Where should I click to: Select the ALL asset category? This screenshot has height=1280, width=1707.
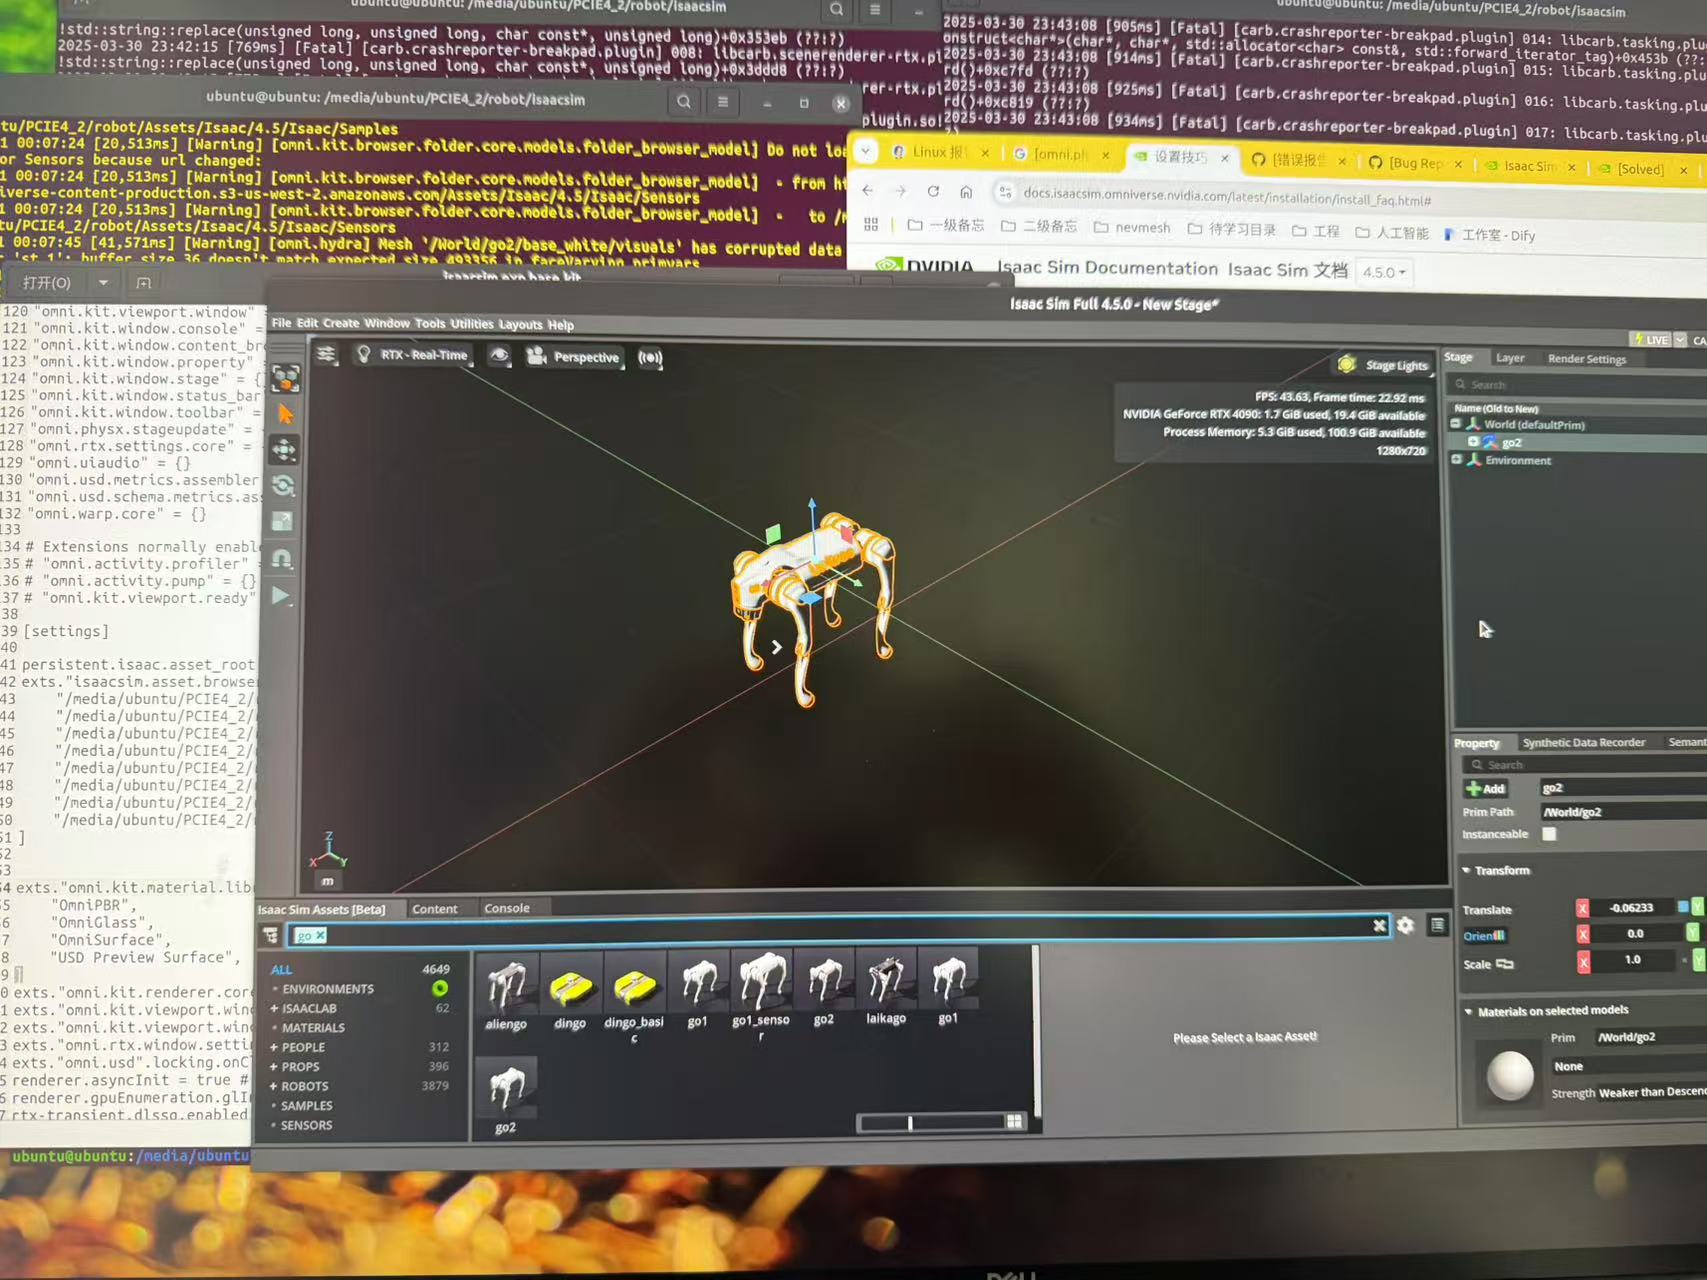282,969
